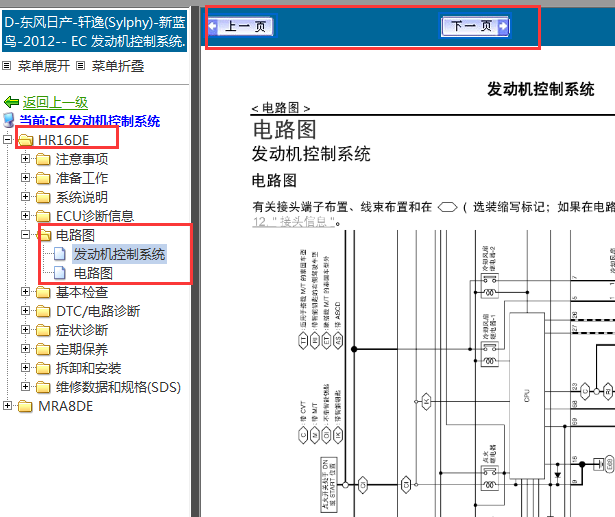Collapse the HR16DE tree node
The width and height of the screenshot is (615, 517).
[7, 139]
